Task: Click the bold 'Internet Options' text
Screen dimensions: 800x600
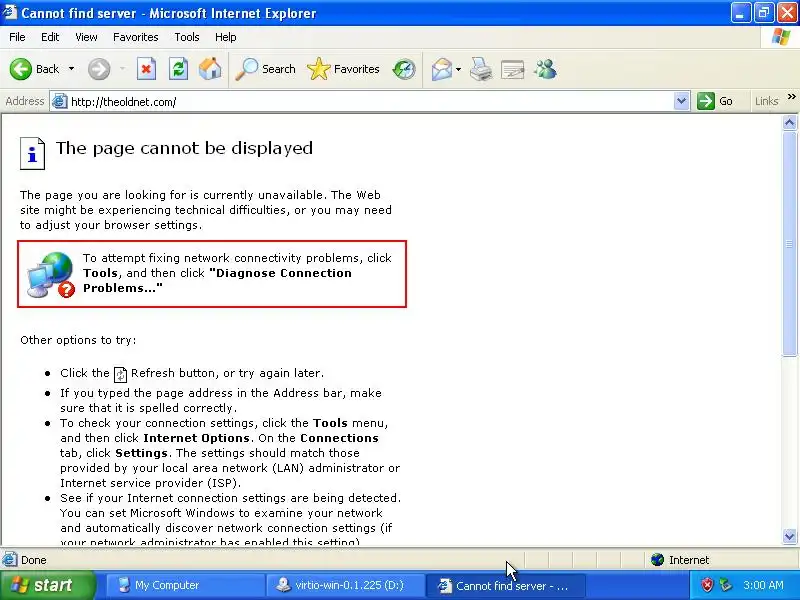Action: (x=196, y=438)
